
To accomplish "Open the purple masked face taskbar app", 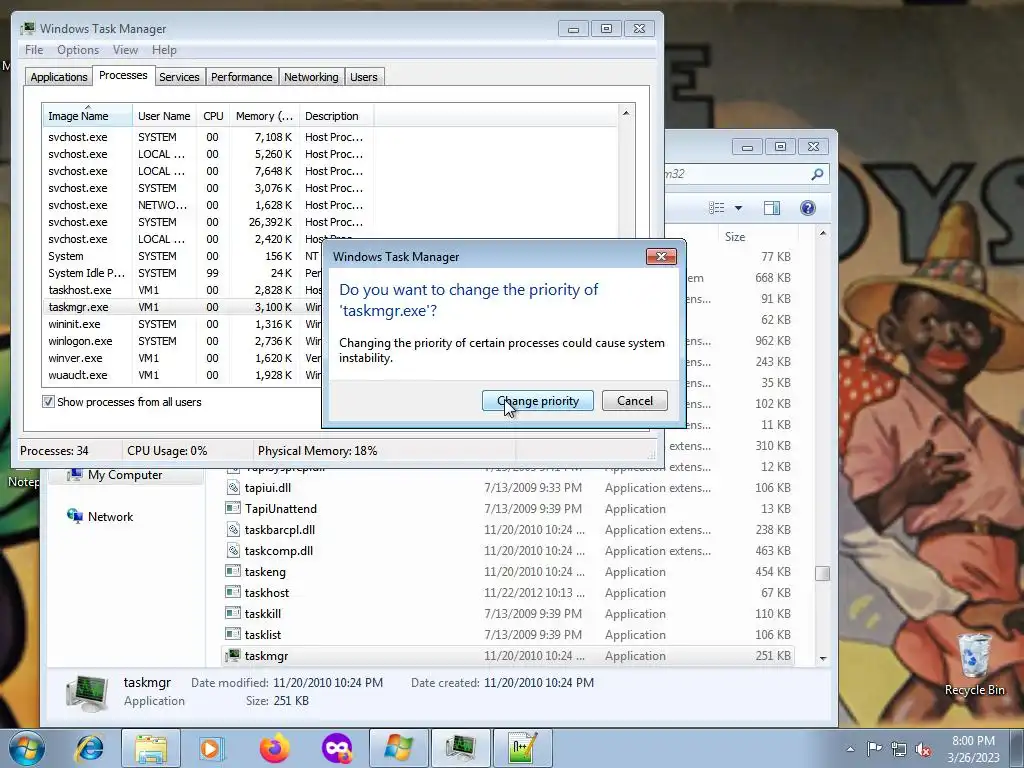I will (x=337, y=748).
